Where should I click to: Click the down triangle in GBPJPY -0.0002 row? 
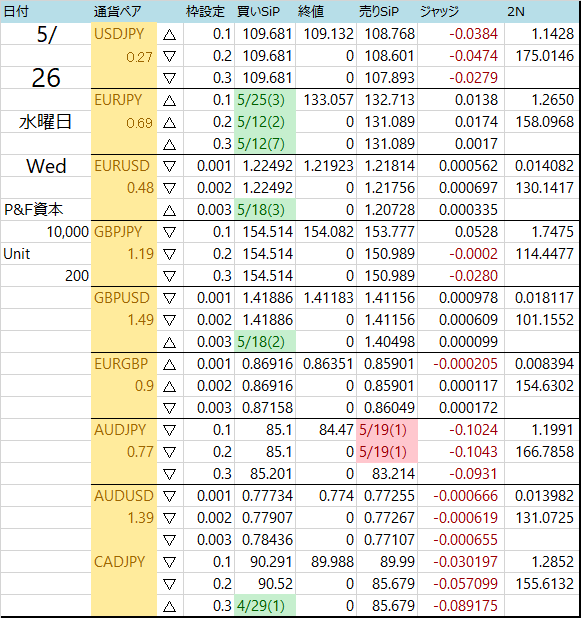[x=169, y=255]
